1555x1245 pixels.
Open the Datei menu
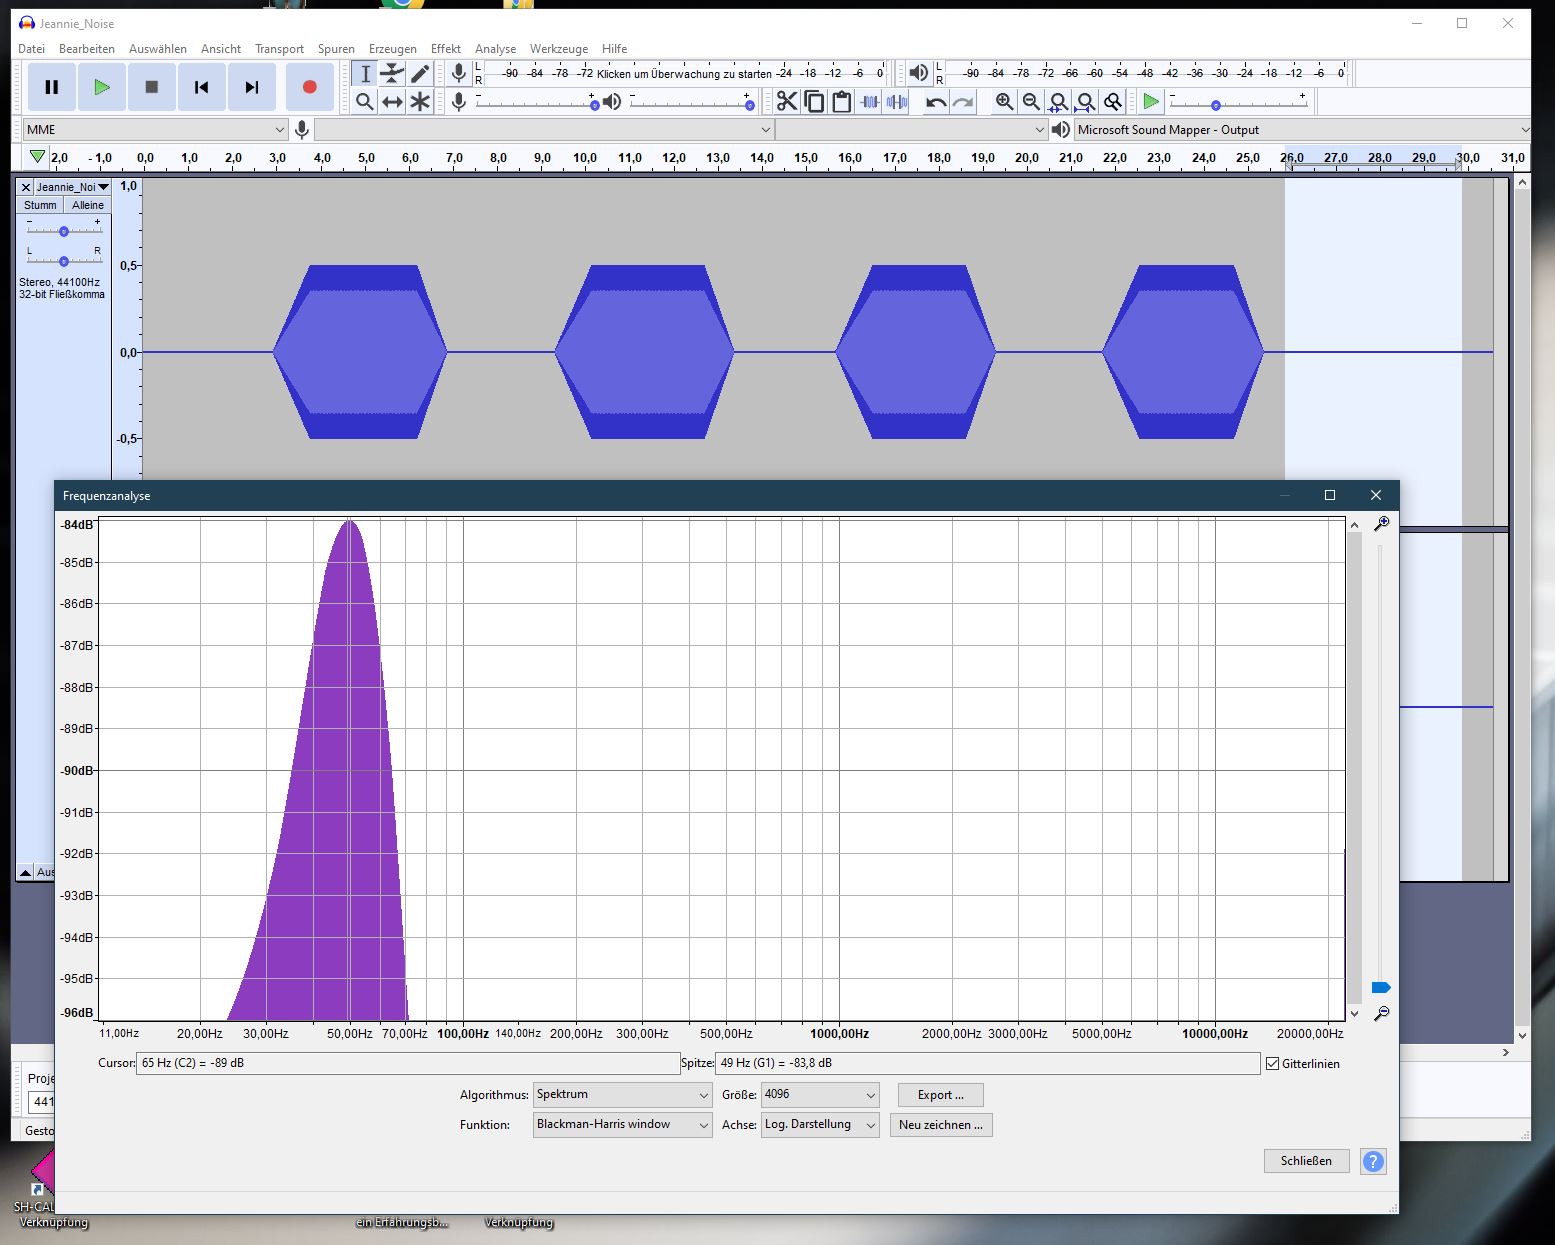[x=31, y=48]
